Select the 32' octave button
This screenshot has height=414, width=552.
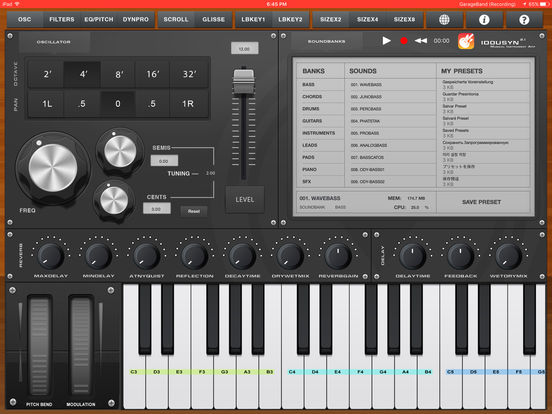coord(189,74)
